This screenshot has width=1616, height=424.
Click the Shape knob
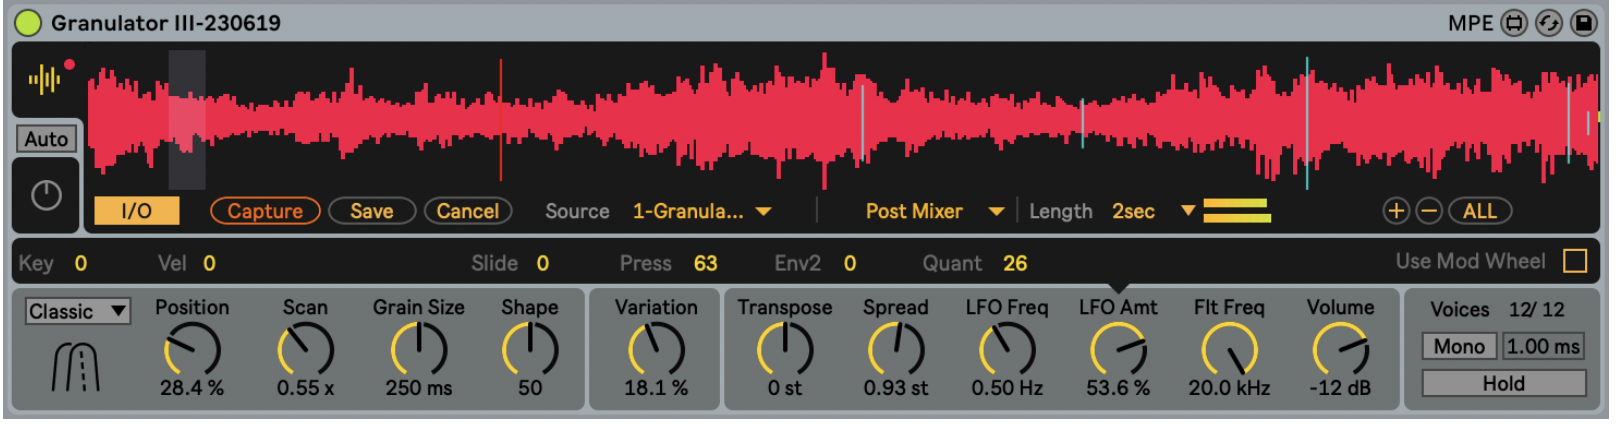tap(530, 350)
